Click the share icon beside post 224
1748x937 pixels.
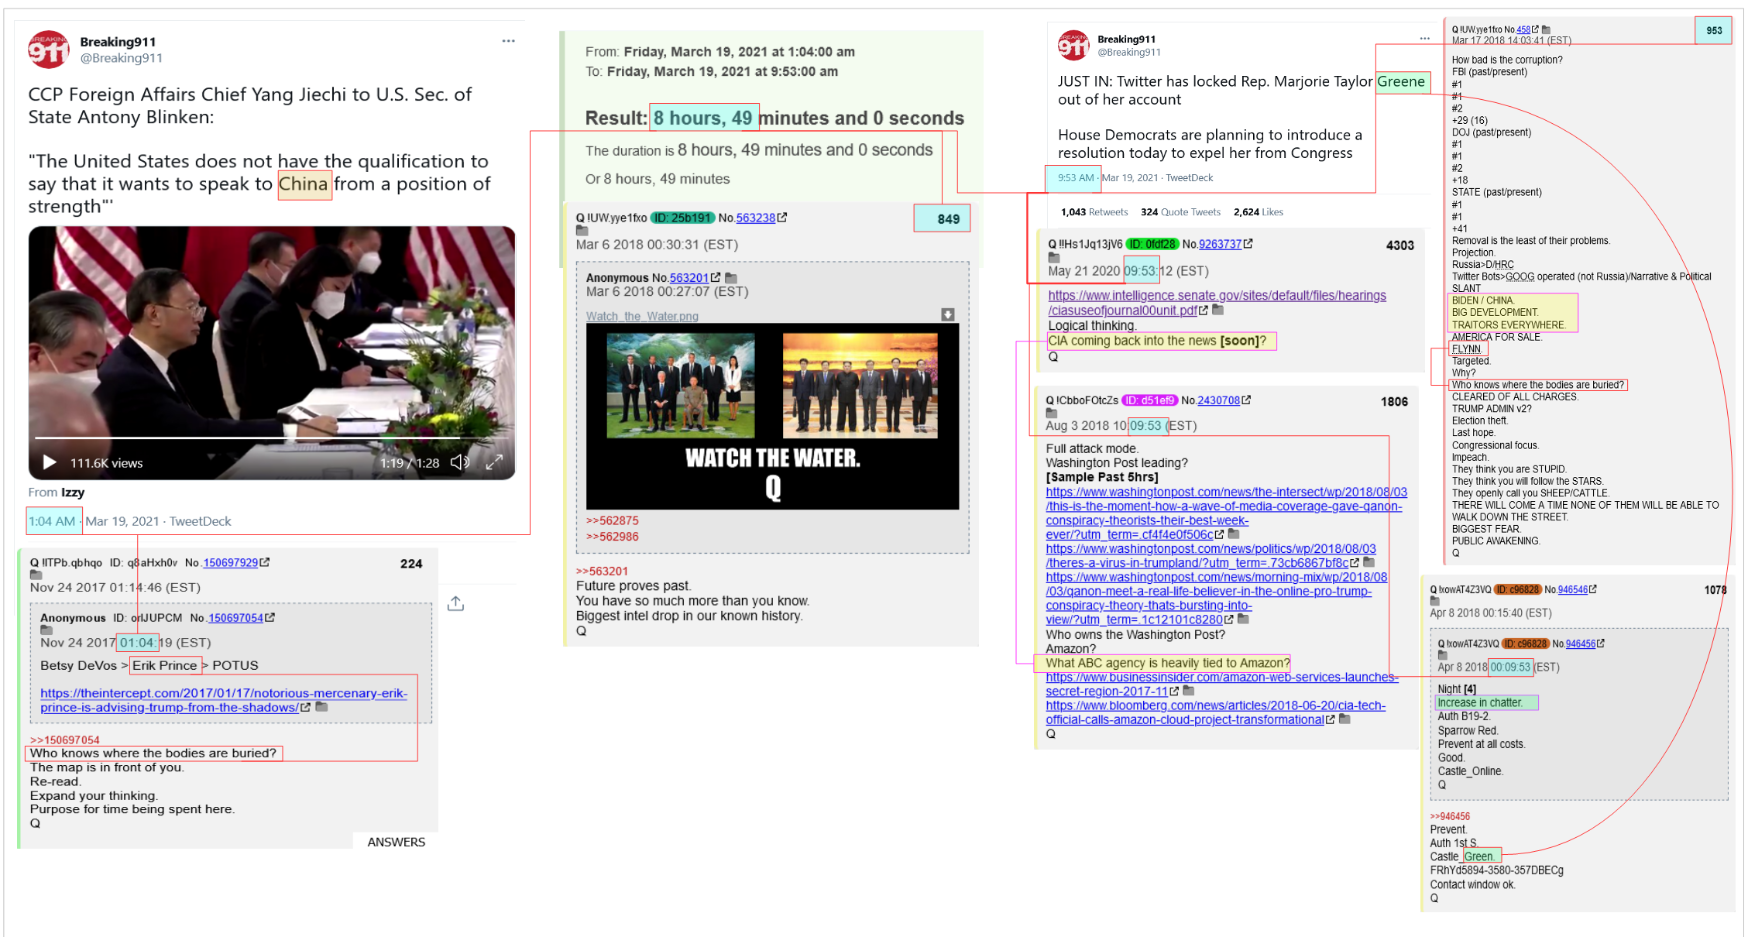[455, 603]
